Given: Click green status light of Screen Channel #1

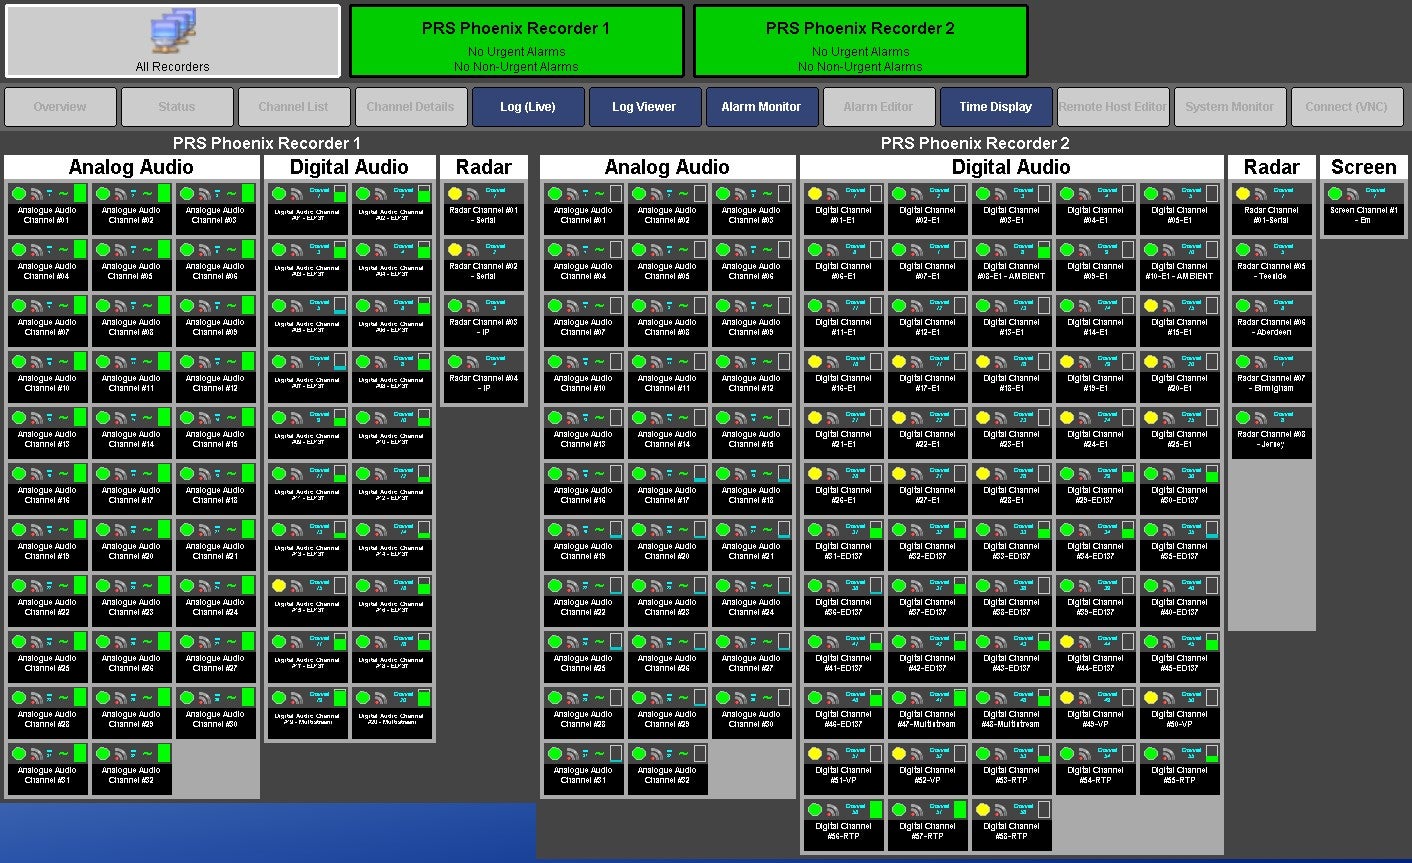Looking at the screenshot, I should (1335, 194).
